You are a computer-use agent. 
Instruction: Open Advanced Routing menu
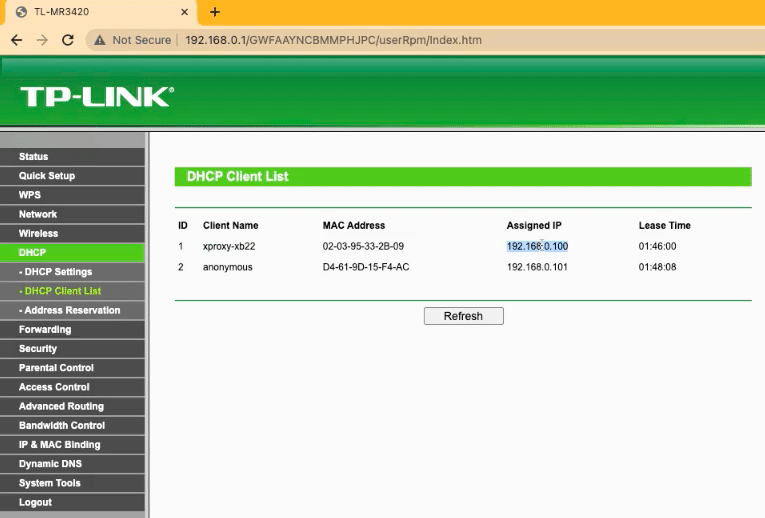coord(72,406)
